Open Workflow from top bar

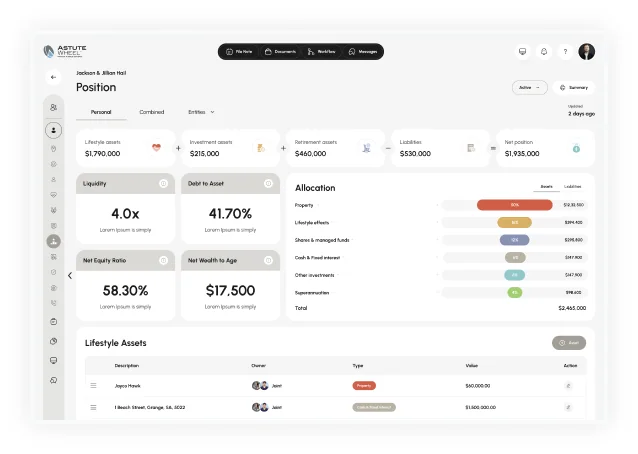[321, 52]
